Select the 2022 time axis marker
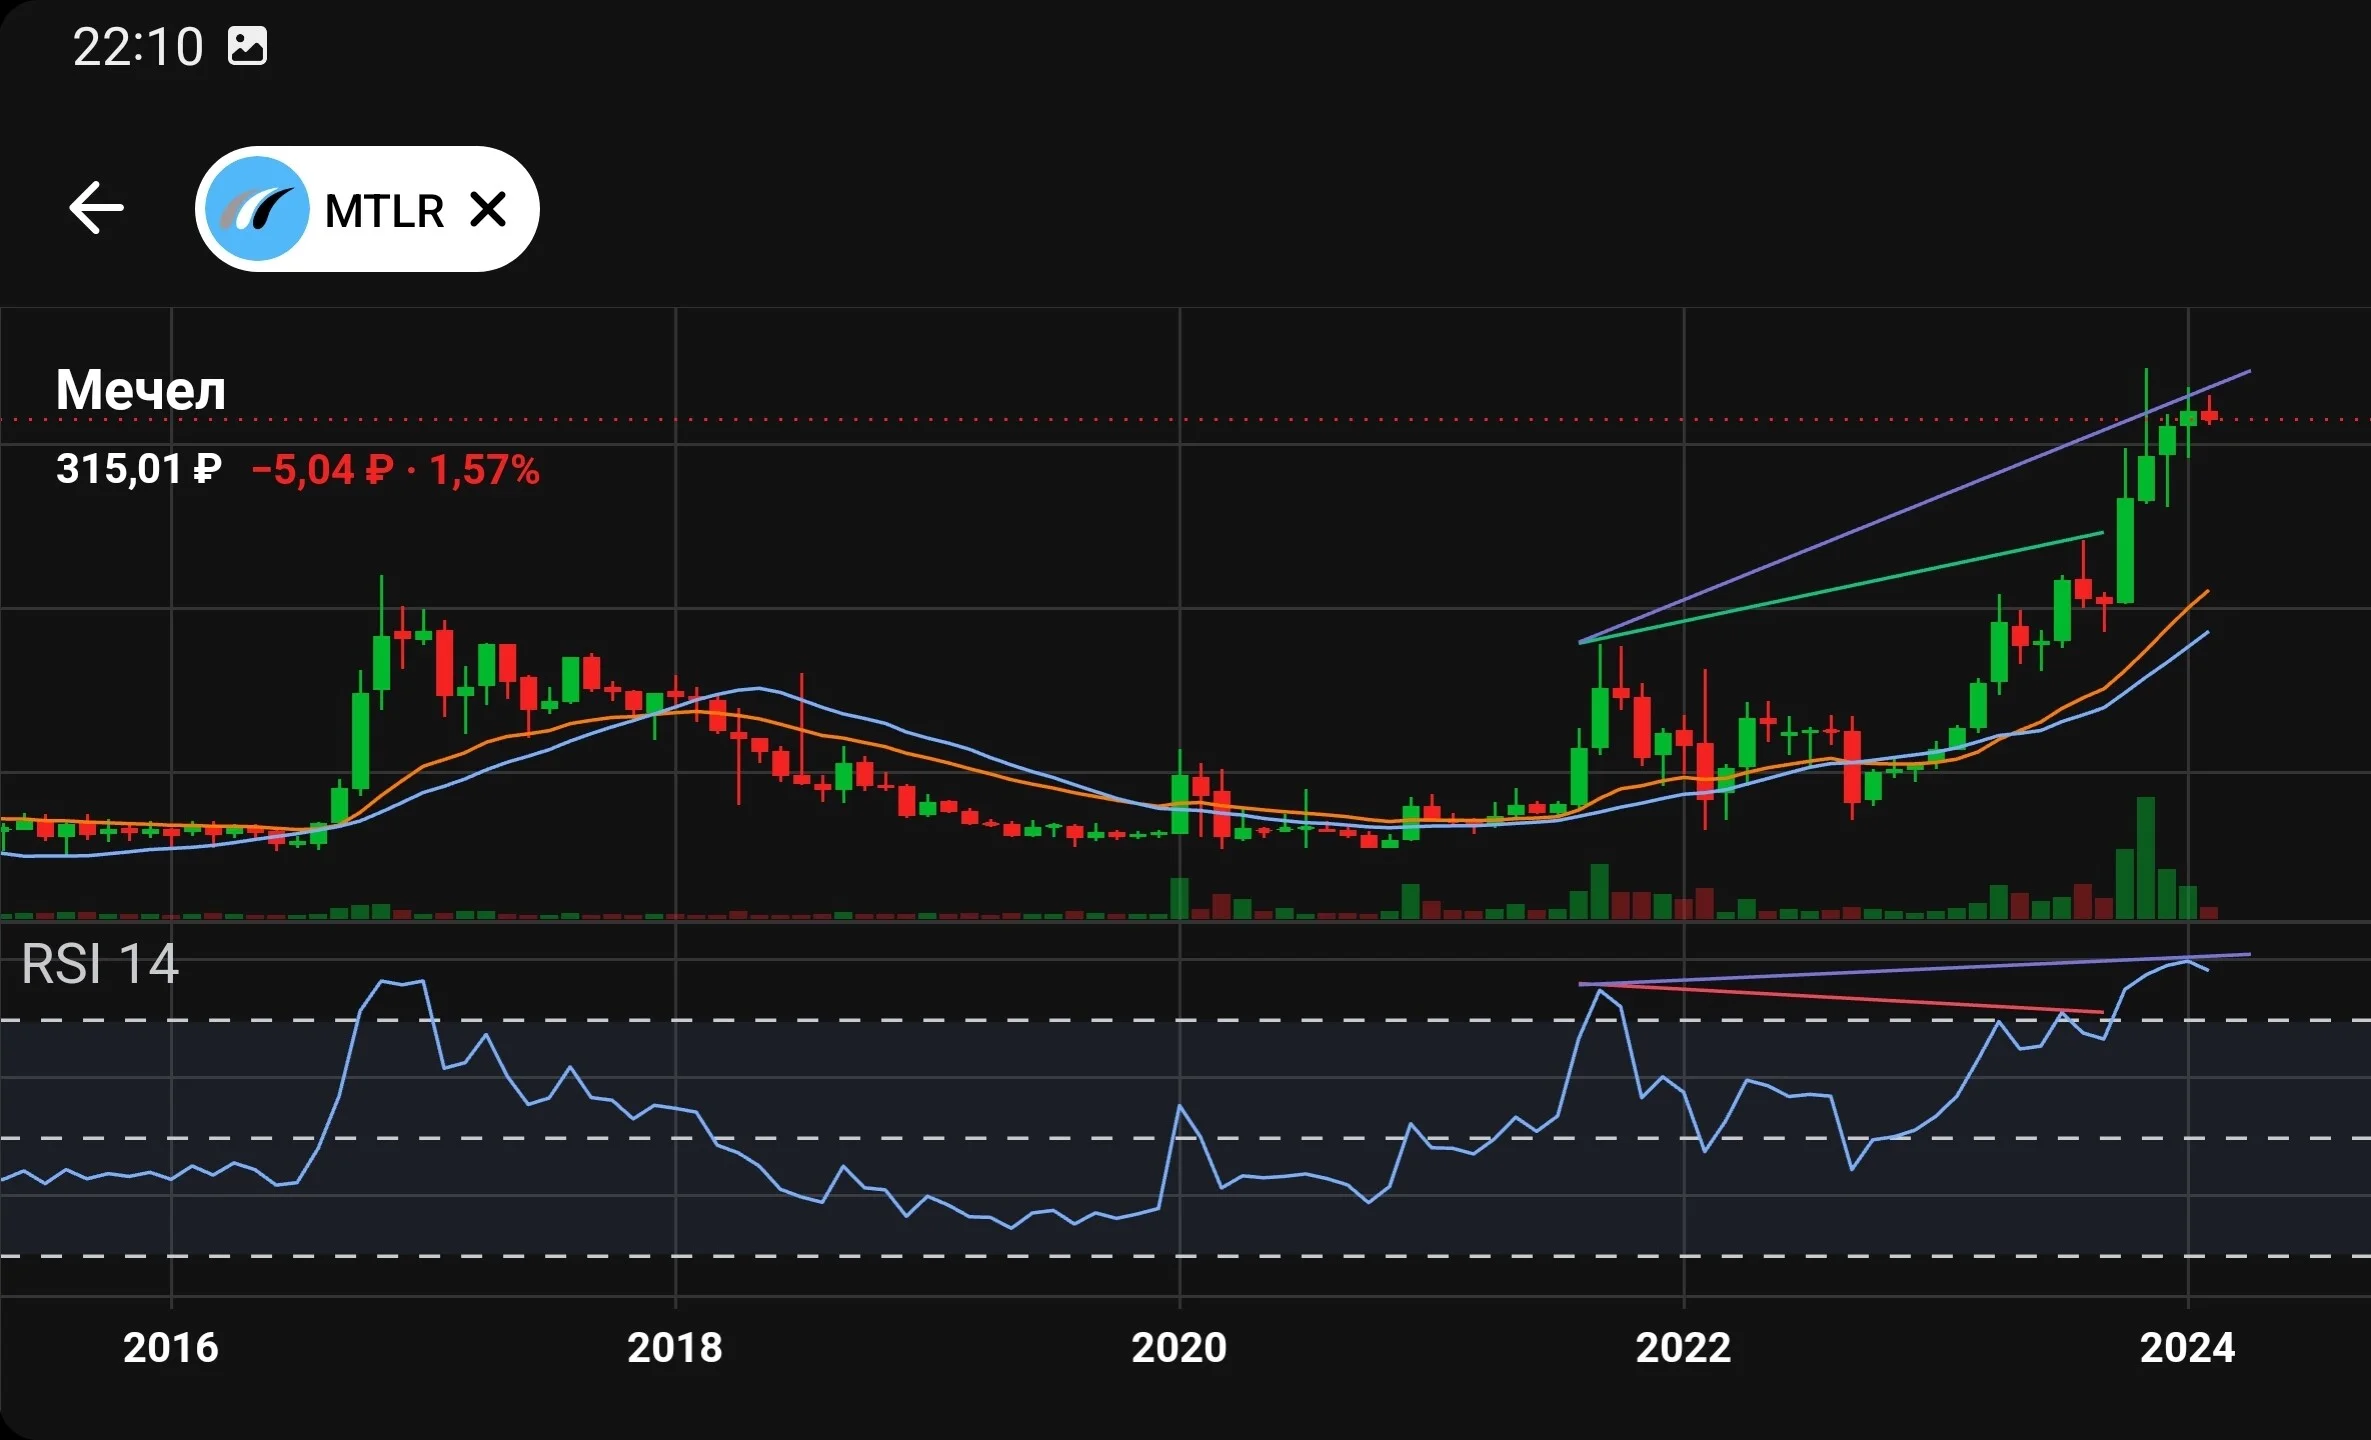The height and width of the screenshot is (1440, 2371). tap(1683, 1347)
